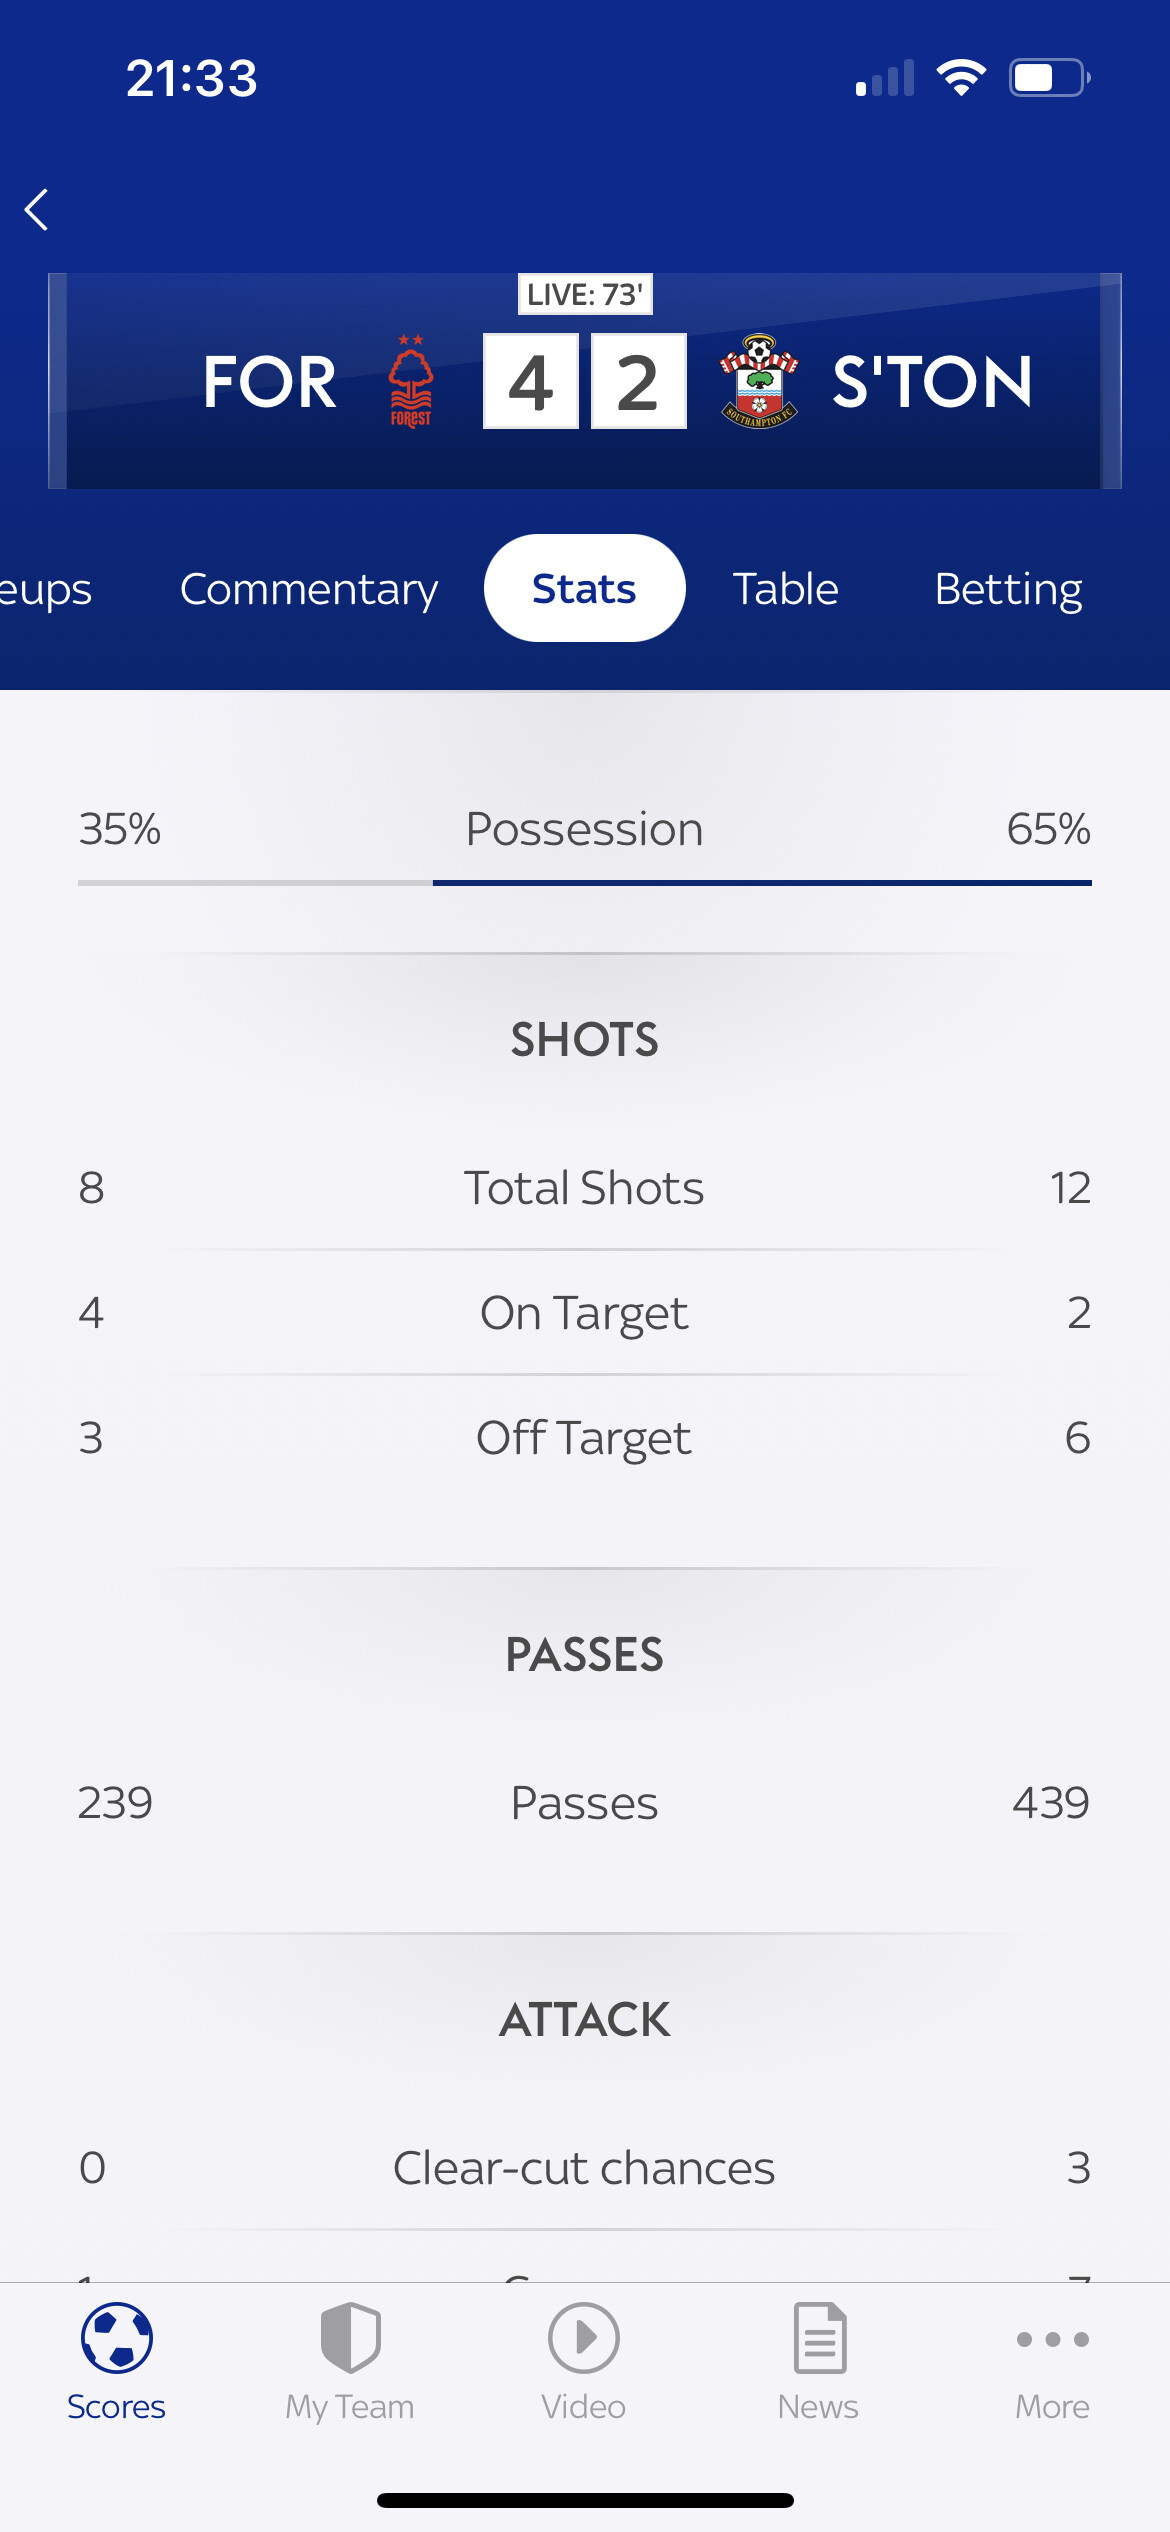Open the partially hidden Lineups tab
The width and height of the screenshot is (1170, 2532).
pos(45,589)
